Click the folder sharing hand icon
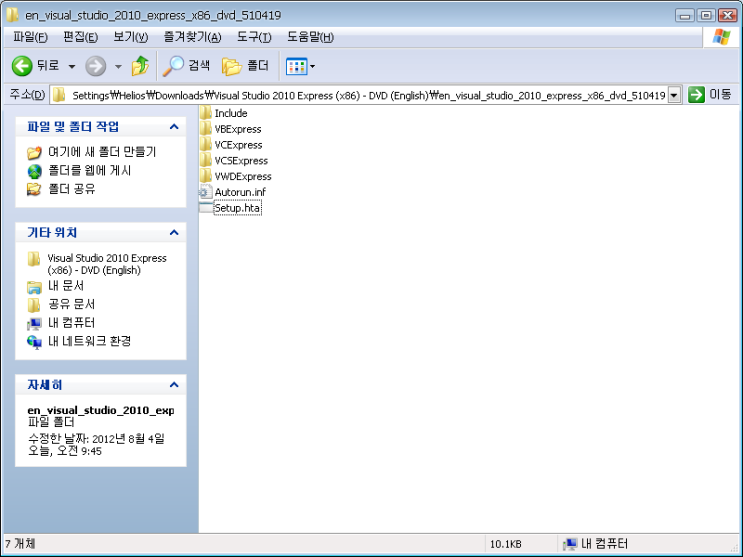The height and width of the screenshot is (557, 743). (34, 190)
